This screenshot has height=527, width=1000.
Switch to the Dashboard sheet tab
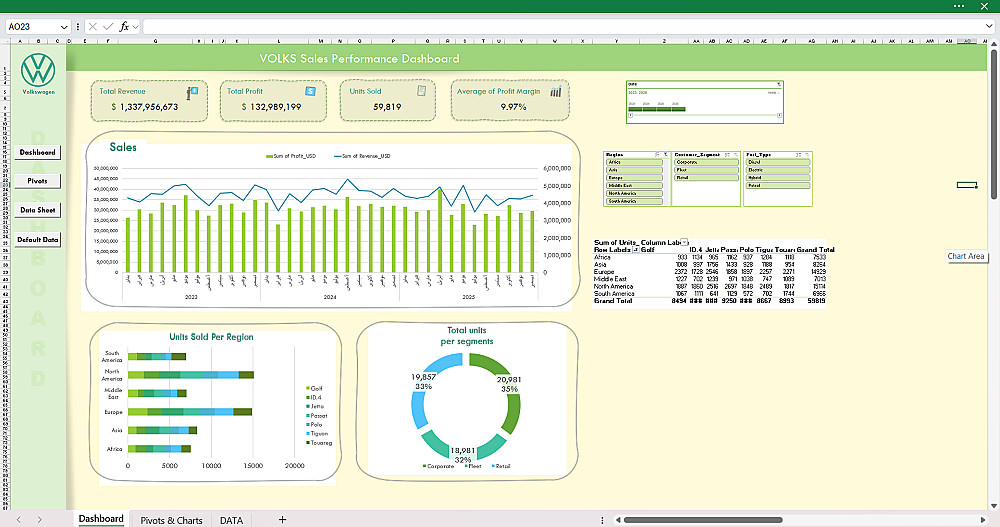point(101,519)
